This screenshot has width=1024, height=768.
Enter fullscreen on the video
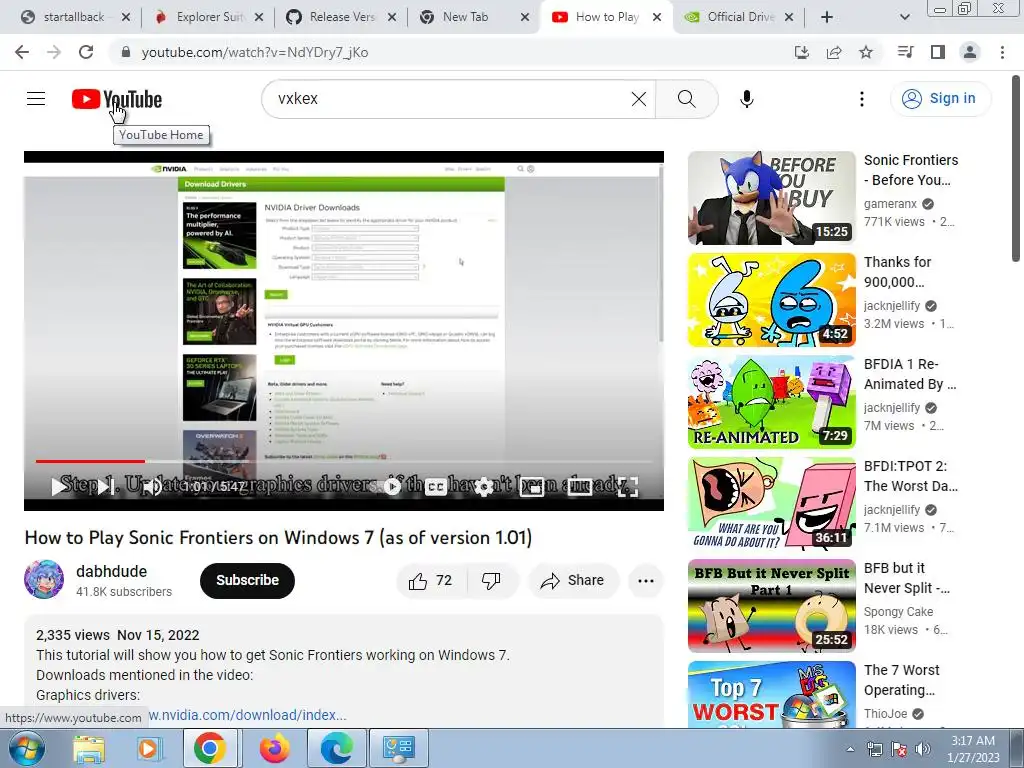[628, 487]
